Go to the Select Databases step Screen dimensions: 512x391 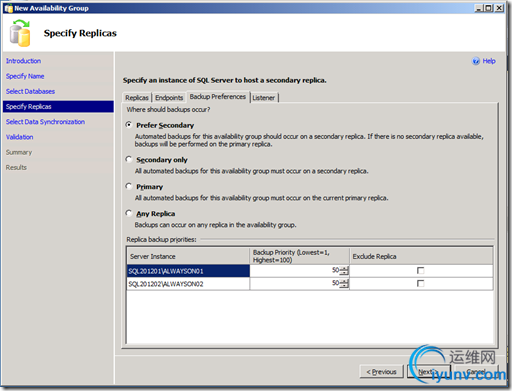[30, 91]
